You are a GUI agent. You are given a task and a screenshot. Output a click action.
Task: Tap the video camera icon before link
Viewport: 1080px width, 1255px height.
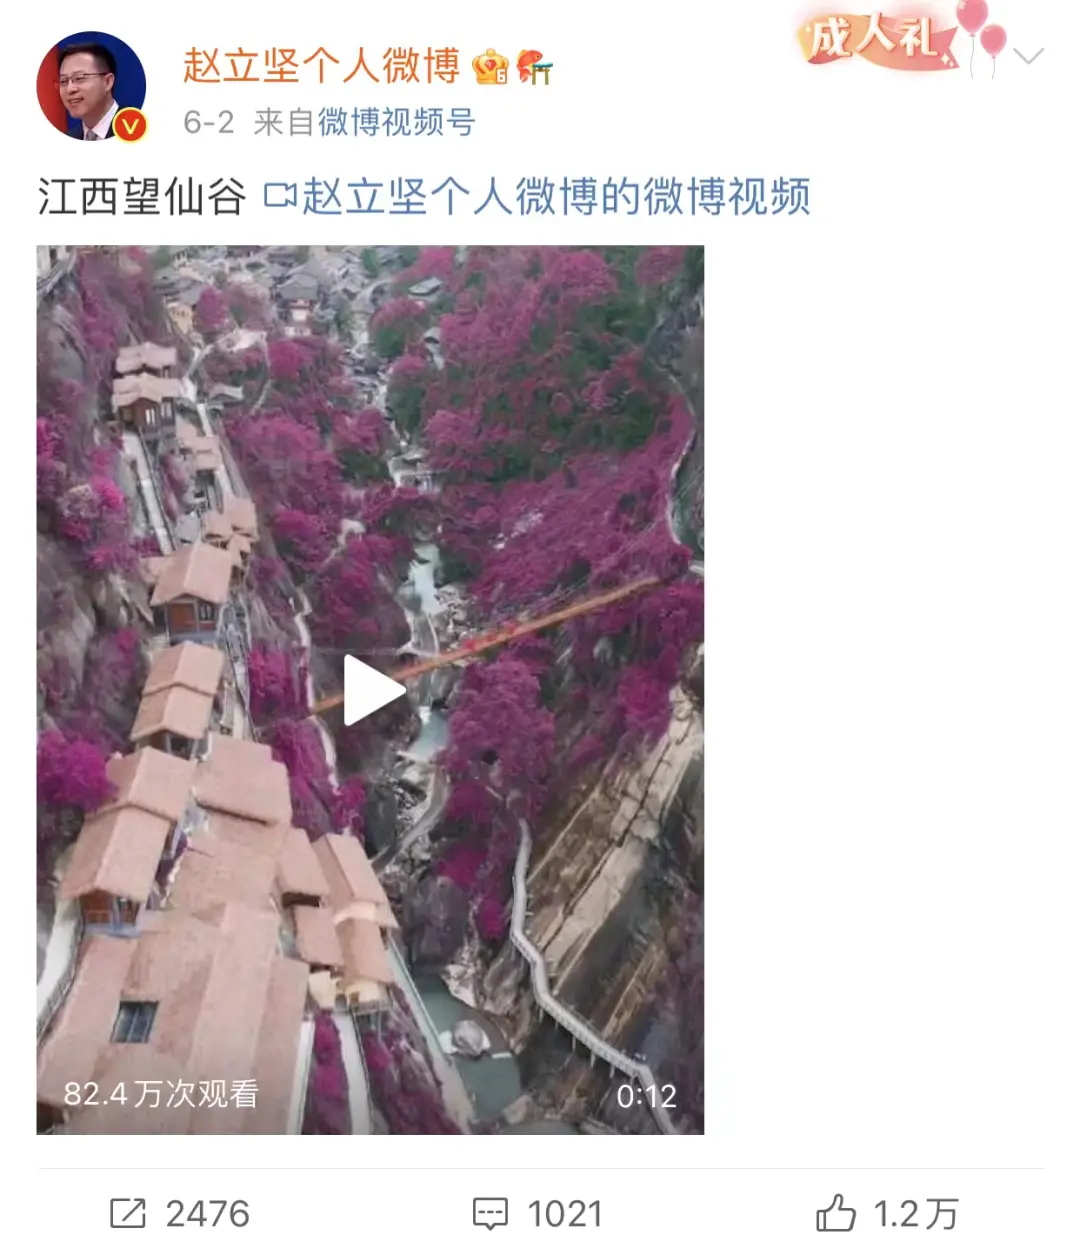click(x=280, y=196)
